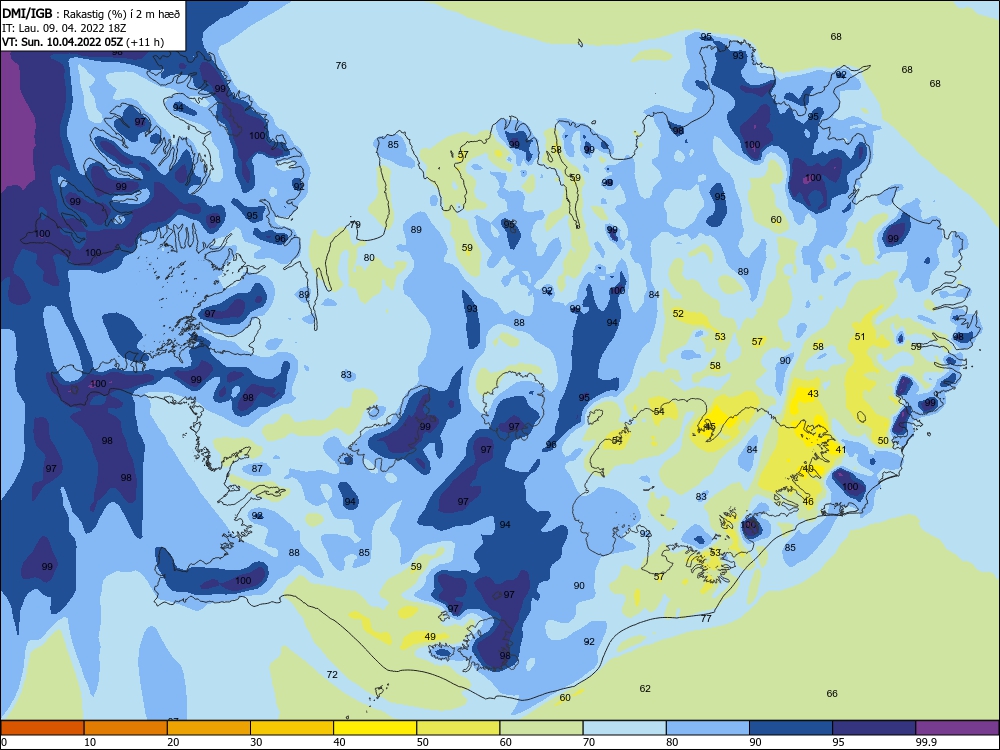Click the '41' humidity value on map
Screen dimensions: 1000x750
coord(841,450)
